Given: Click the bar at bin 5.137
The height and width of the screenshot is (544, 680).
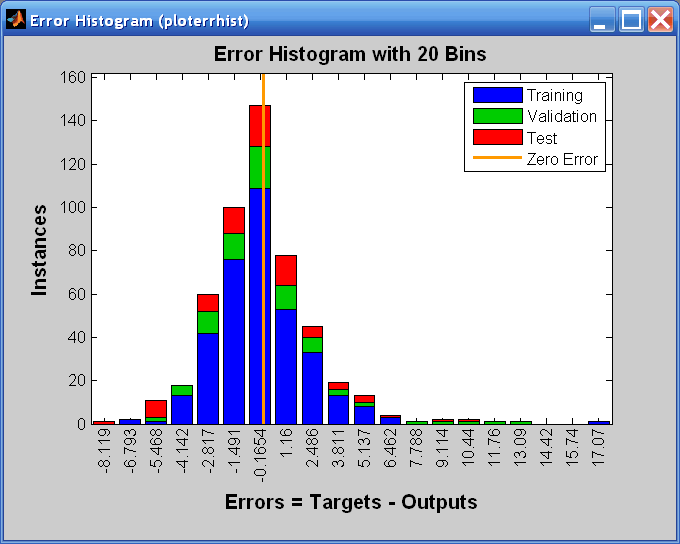Looking at the screenshot, I should [364, 410].
